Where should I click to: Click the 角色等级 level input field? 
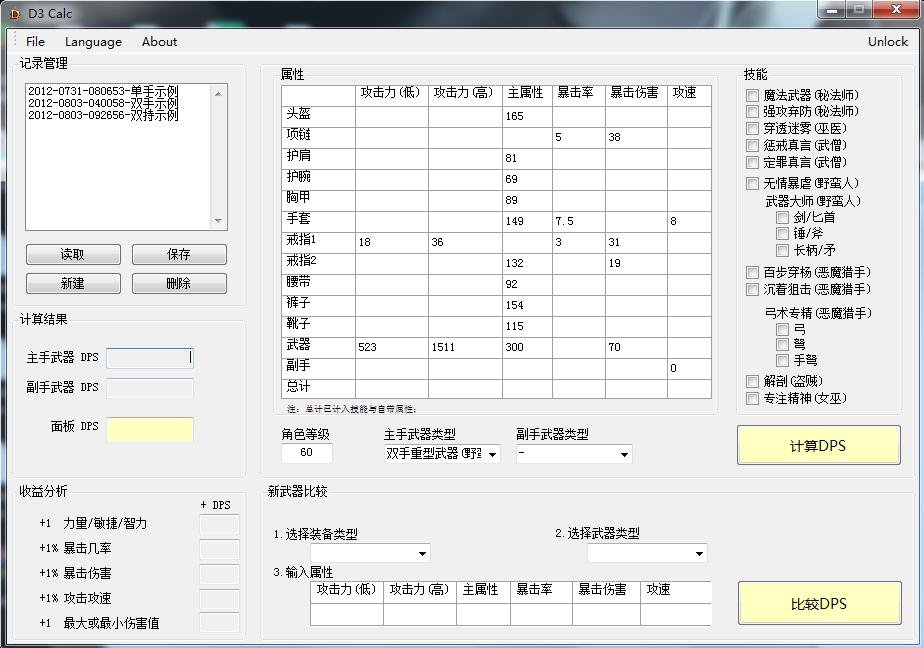pyautogui.click(x=306, y=454)
